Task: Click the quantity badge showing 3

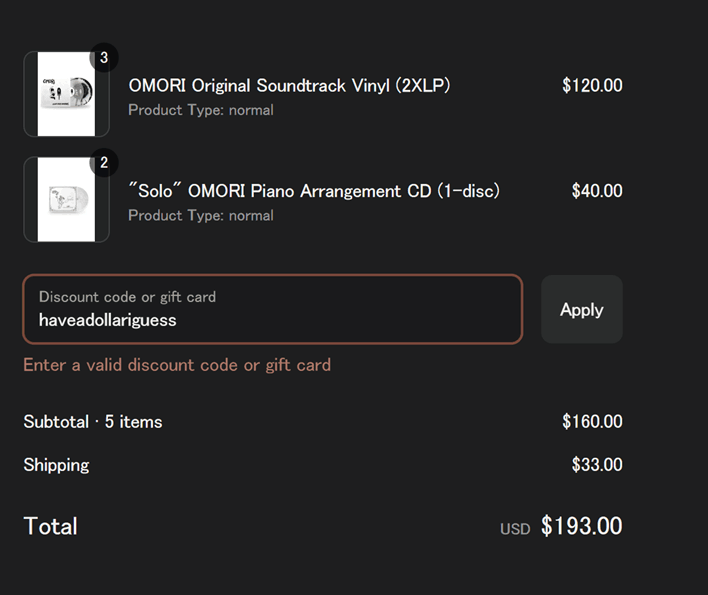Action: point(104,57)
